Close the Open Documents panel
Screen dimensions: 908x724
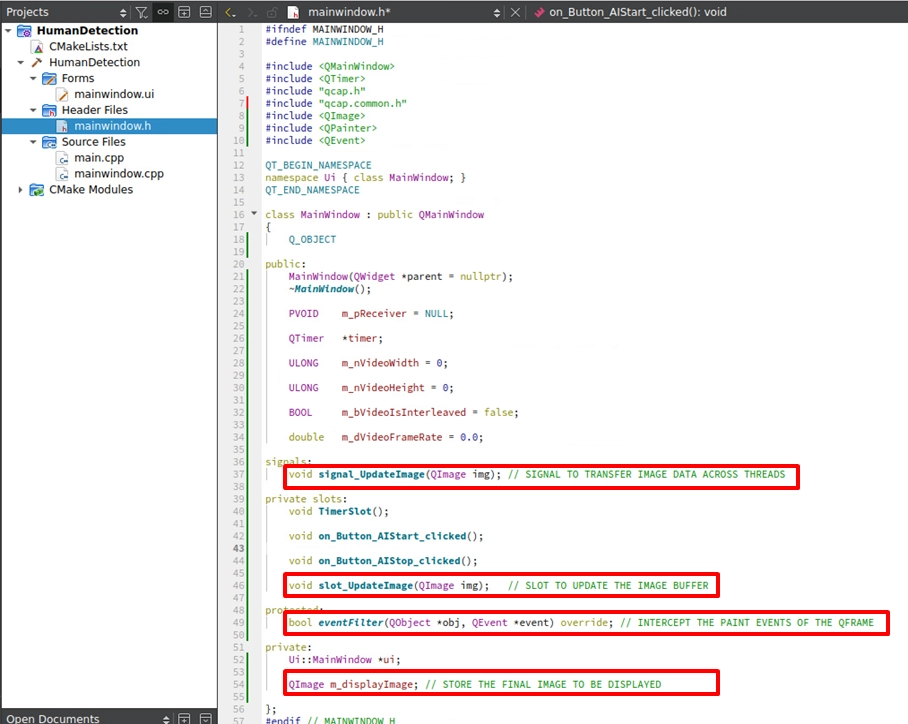206,719
